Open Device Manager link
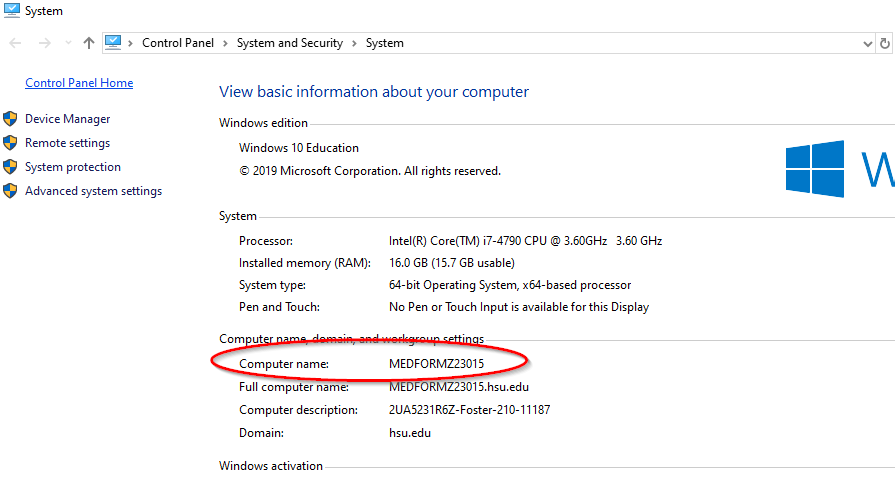 tap(67, 119)
